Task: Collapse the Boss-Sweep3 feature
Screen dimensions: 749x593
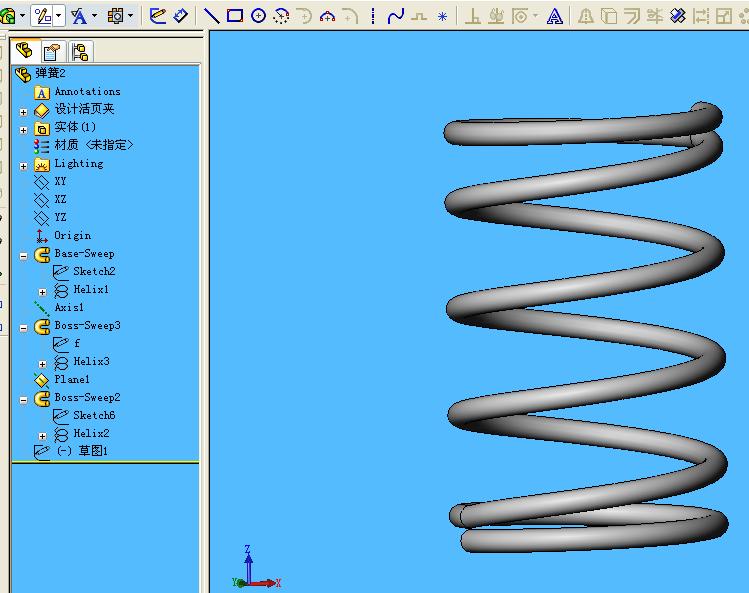Action: pyautogui.click(x=23, y=328)
